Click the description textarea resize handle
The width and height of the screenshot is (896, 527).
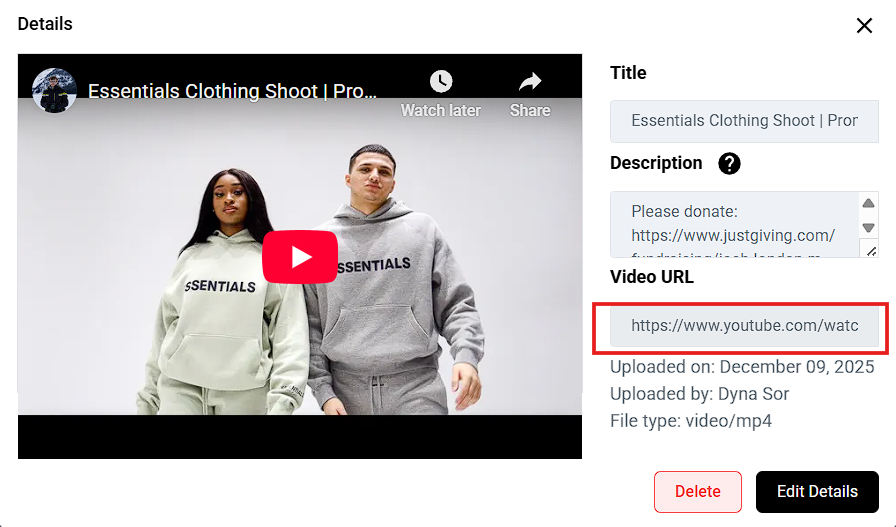(871, 251)
